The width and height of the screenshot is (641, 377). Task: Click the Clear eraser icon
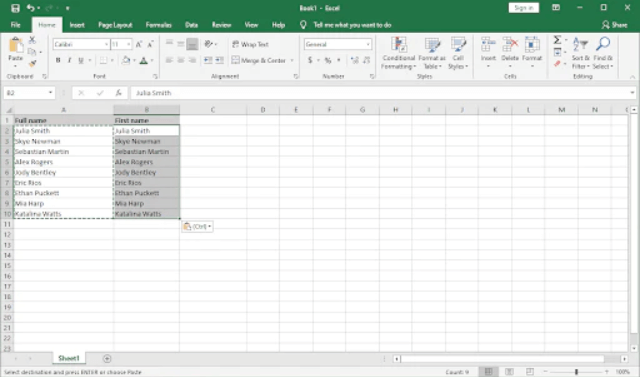click(x=557, y=64)
